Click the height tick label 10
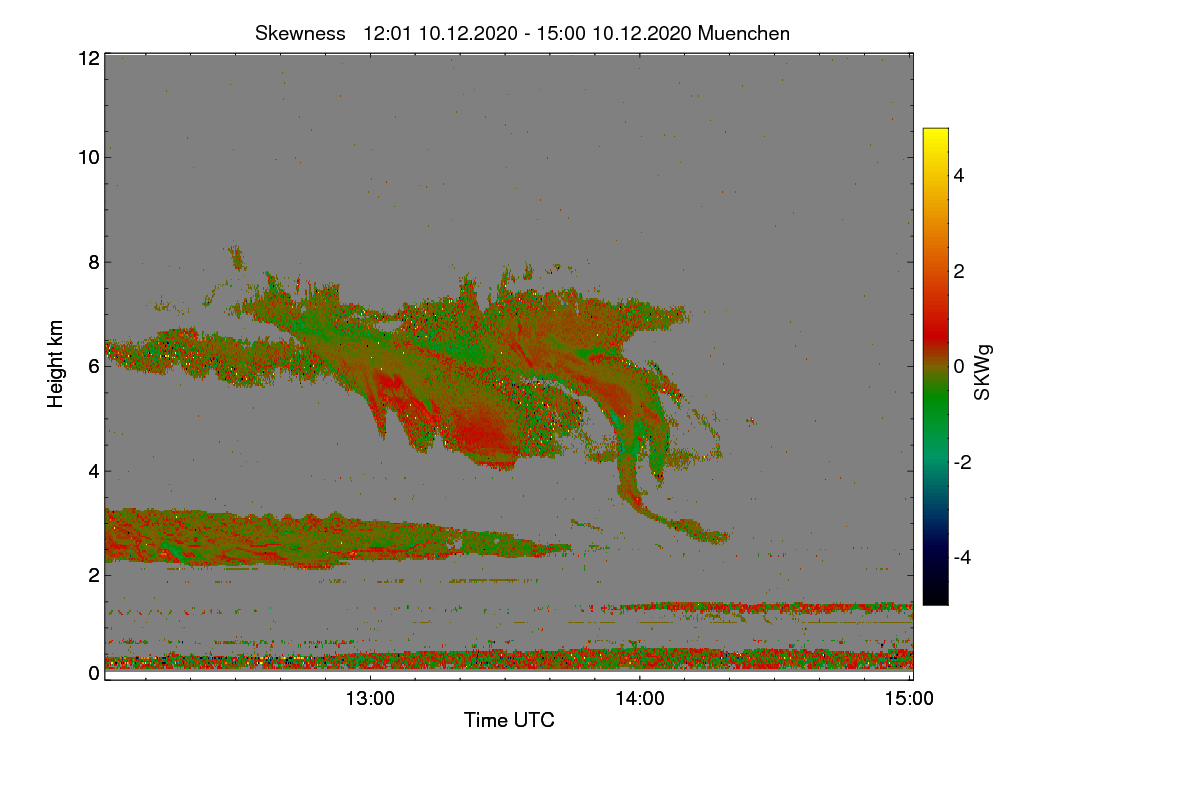The image size is (1200, 800). tap(88, 157)
